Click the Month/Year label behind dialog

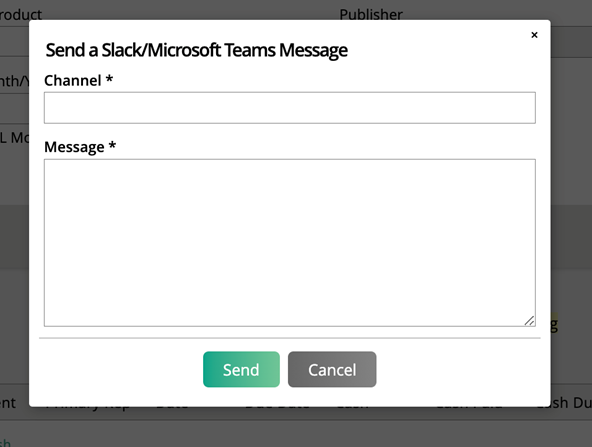pos(14,81)
